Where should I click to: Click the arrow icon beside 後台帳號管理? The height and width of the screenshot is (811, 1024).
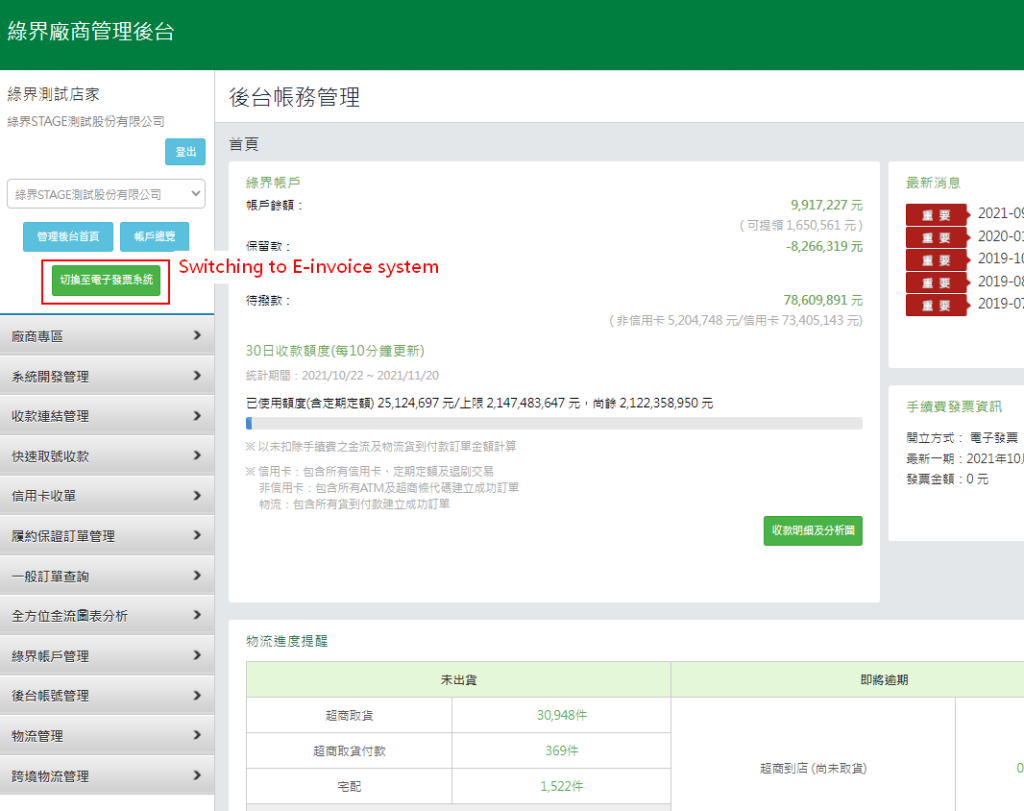point(199,694)
